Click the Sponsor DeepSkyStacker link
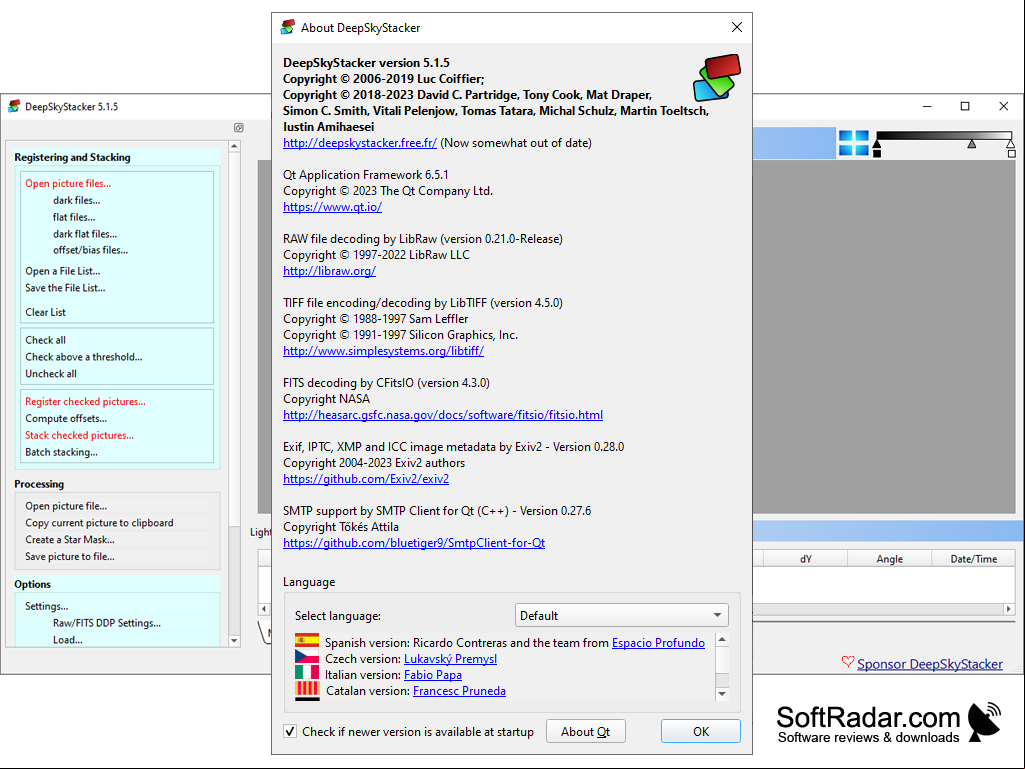This screenshot has width=1025, height=769. [930, 664]
